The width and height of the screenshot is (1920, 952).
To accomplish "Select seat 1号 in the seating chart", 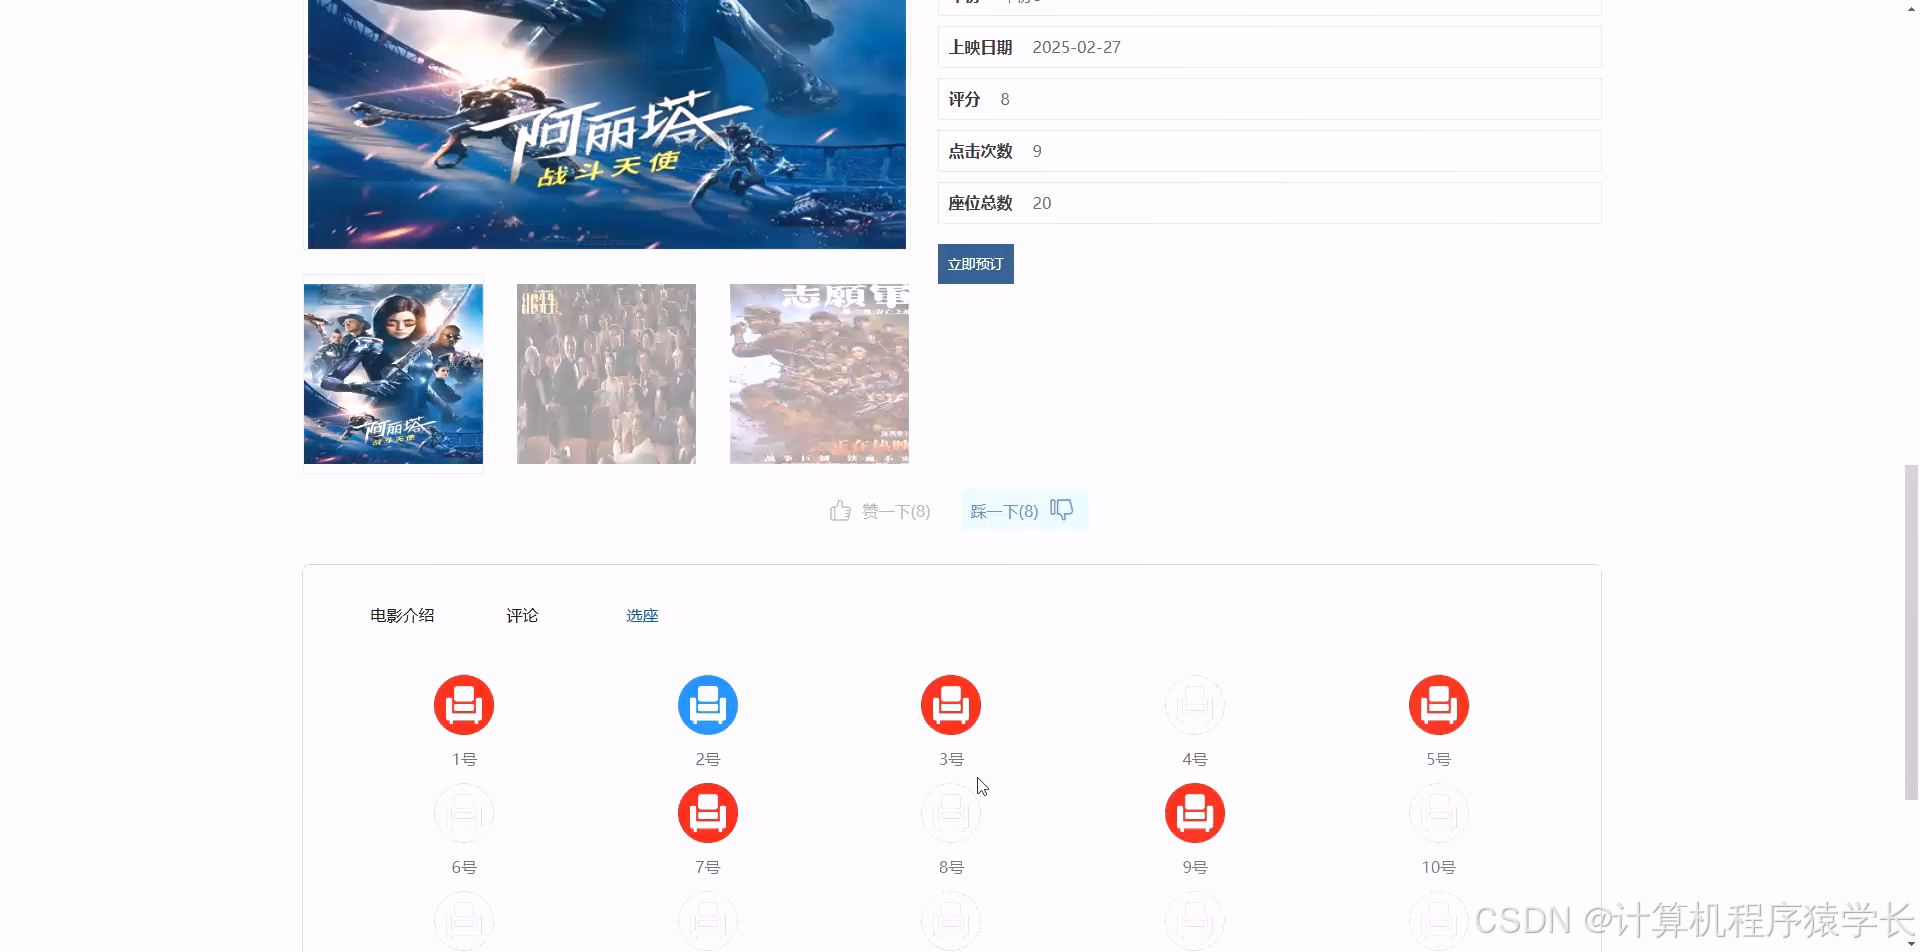I will [463, 704].
